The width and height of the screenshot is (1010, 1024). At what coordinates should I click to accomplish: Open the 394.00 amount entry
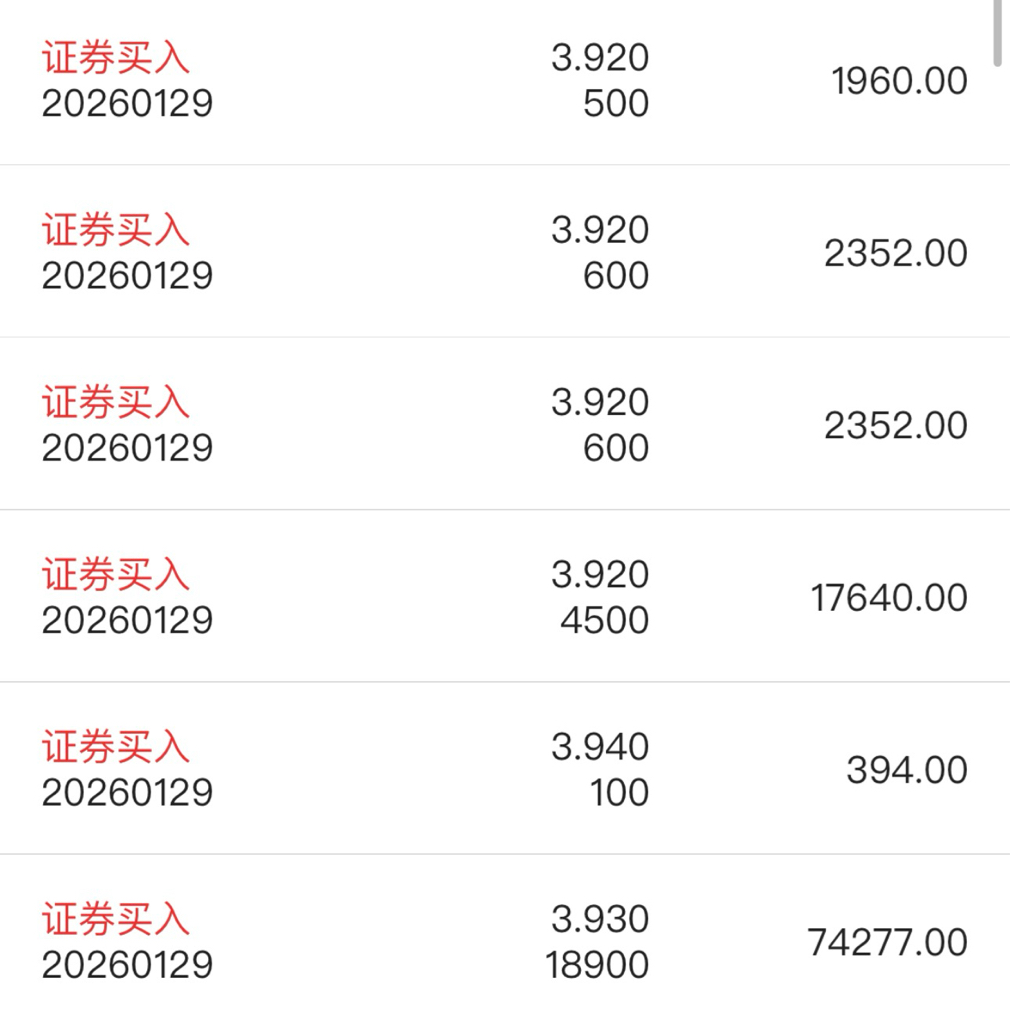(906, 770)
